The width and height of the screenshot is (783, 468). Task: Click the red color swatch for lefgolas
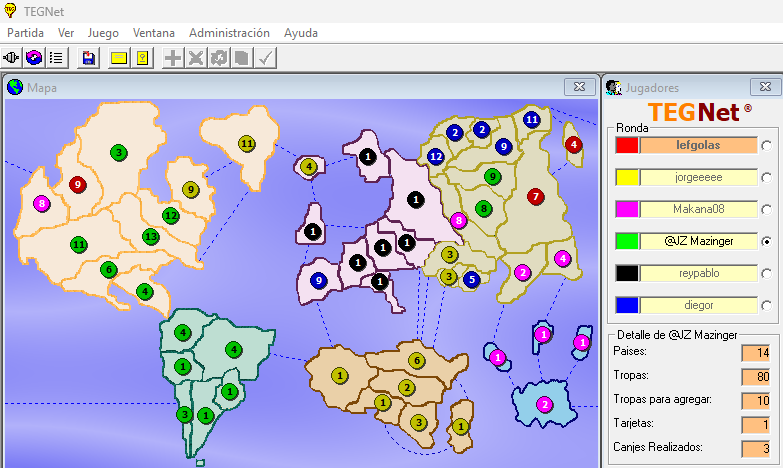click(627, 145)
